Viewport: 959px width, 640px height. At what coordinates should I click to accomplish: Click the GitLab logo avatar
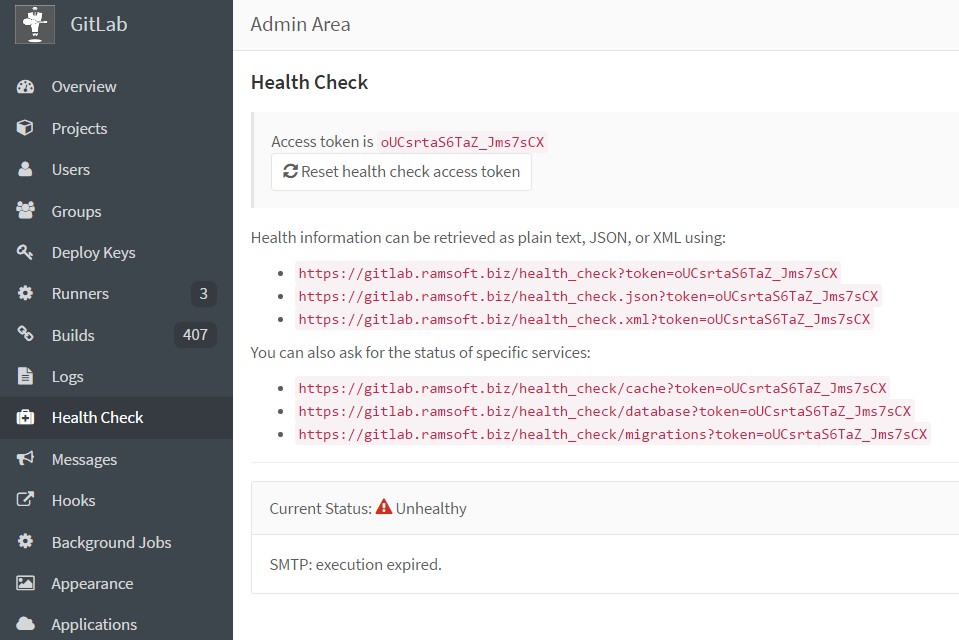35,24
